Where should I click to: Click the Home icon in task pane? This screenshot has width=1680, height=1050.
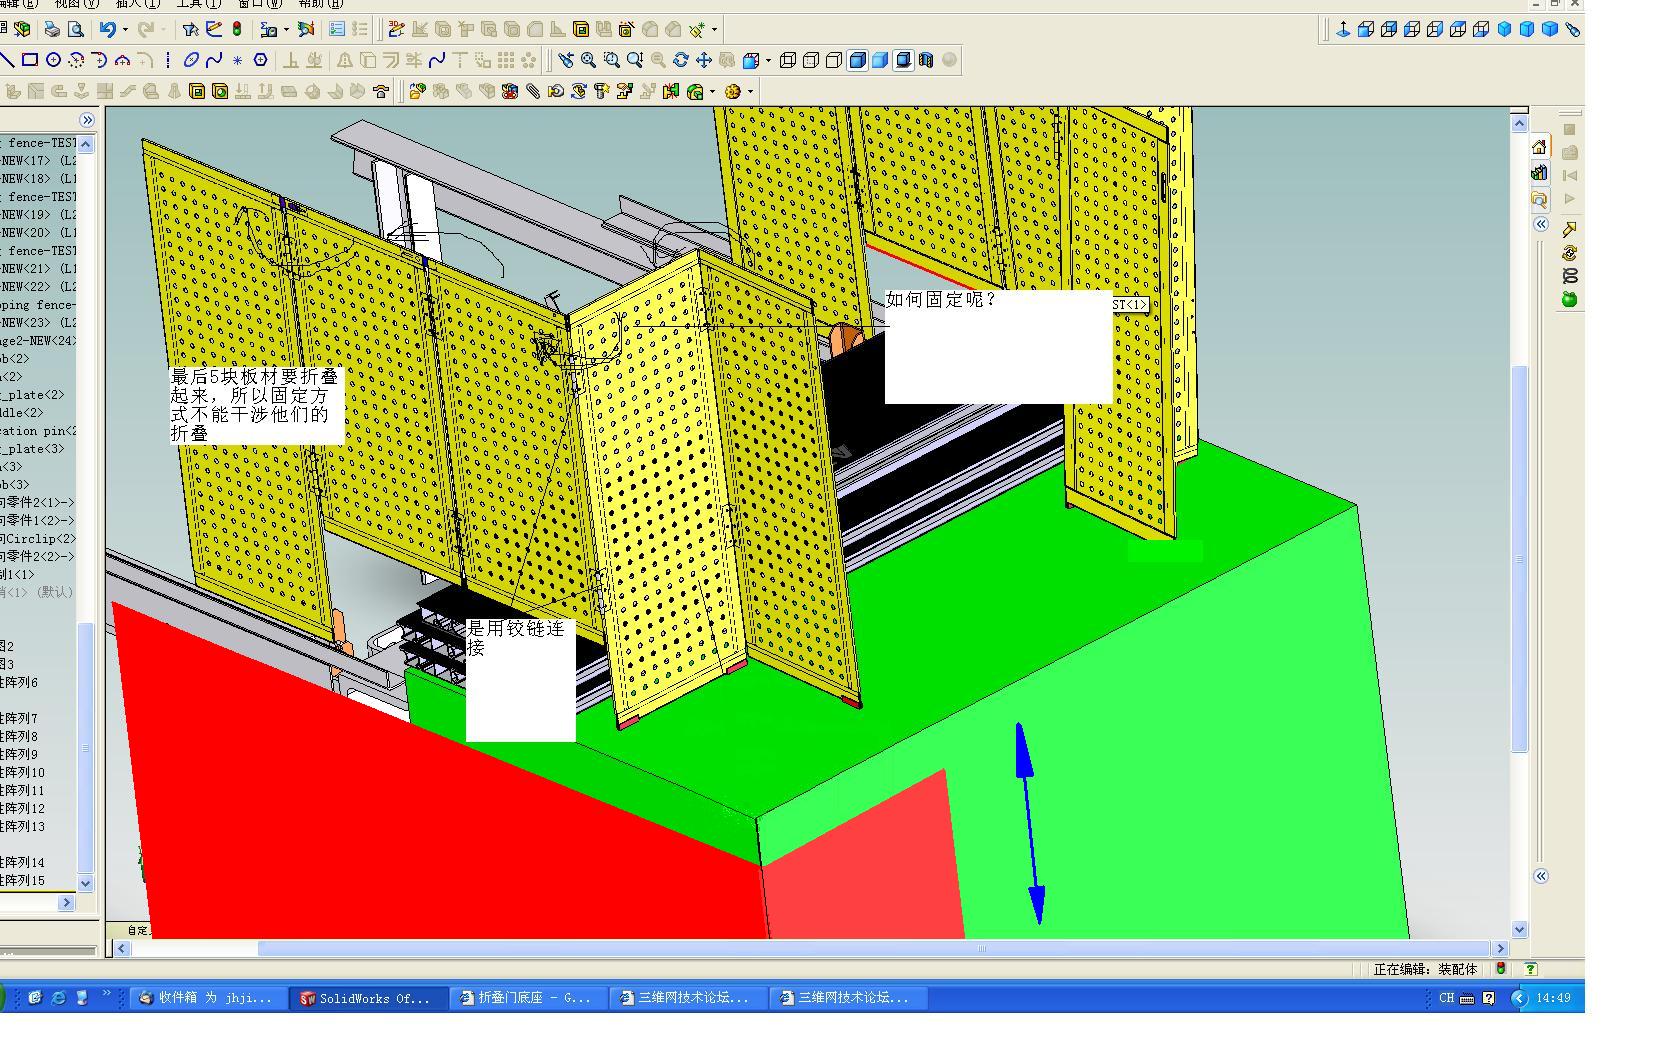click(1539, 147)
